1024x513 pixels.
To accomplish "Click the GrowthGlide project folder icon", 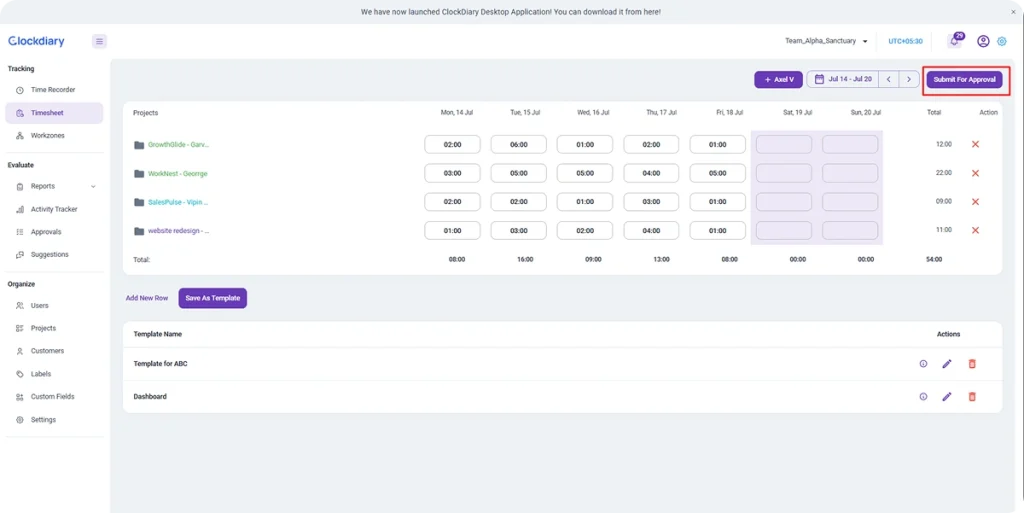I will pos(139,145).
